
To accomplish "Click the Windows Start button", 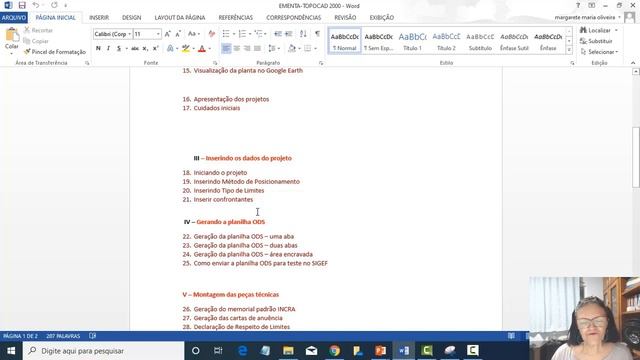I will [x=11, y=351].
